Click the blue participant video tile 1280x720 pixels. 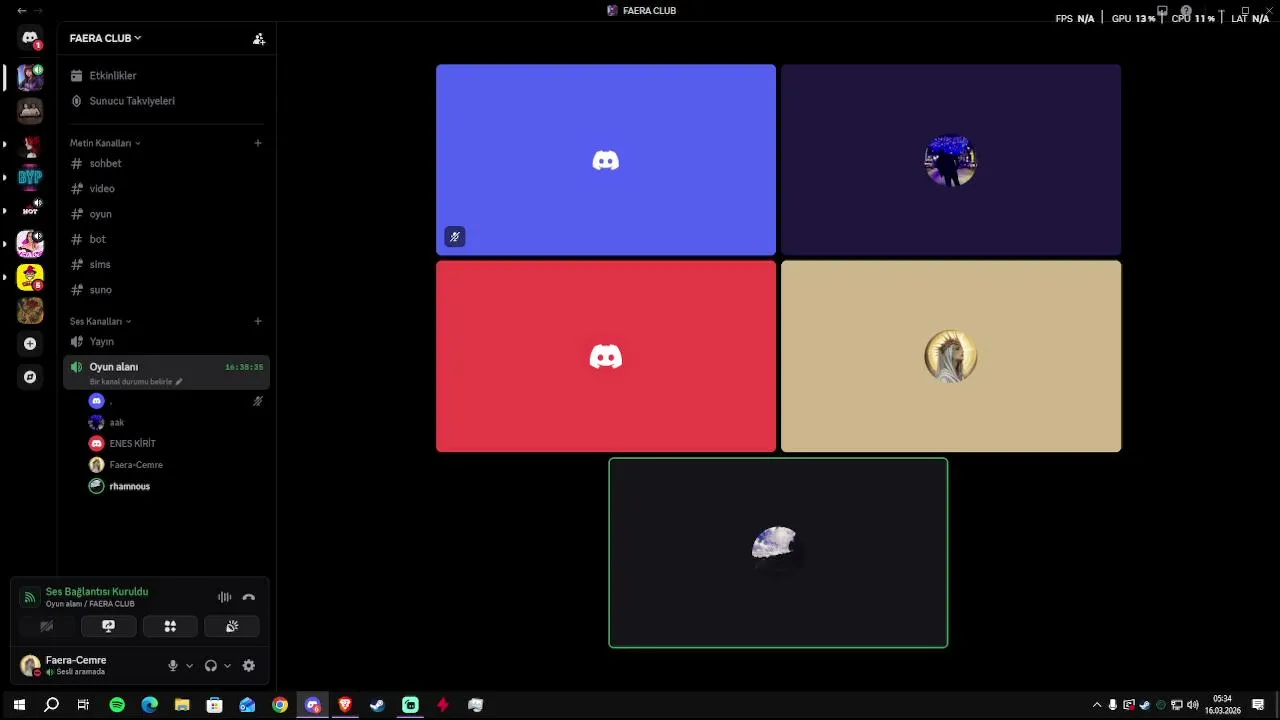[606, 160]
